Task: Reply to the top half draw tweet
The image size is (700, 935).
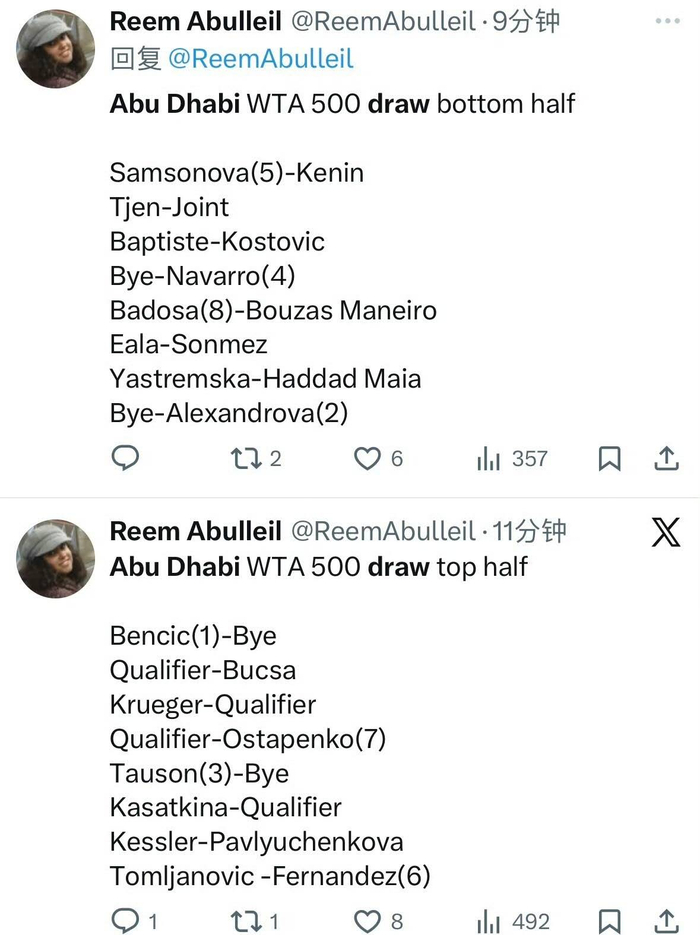Action: (125, 920)
